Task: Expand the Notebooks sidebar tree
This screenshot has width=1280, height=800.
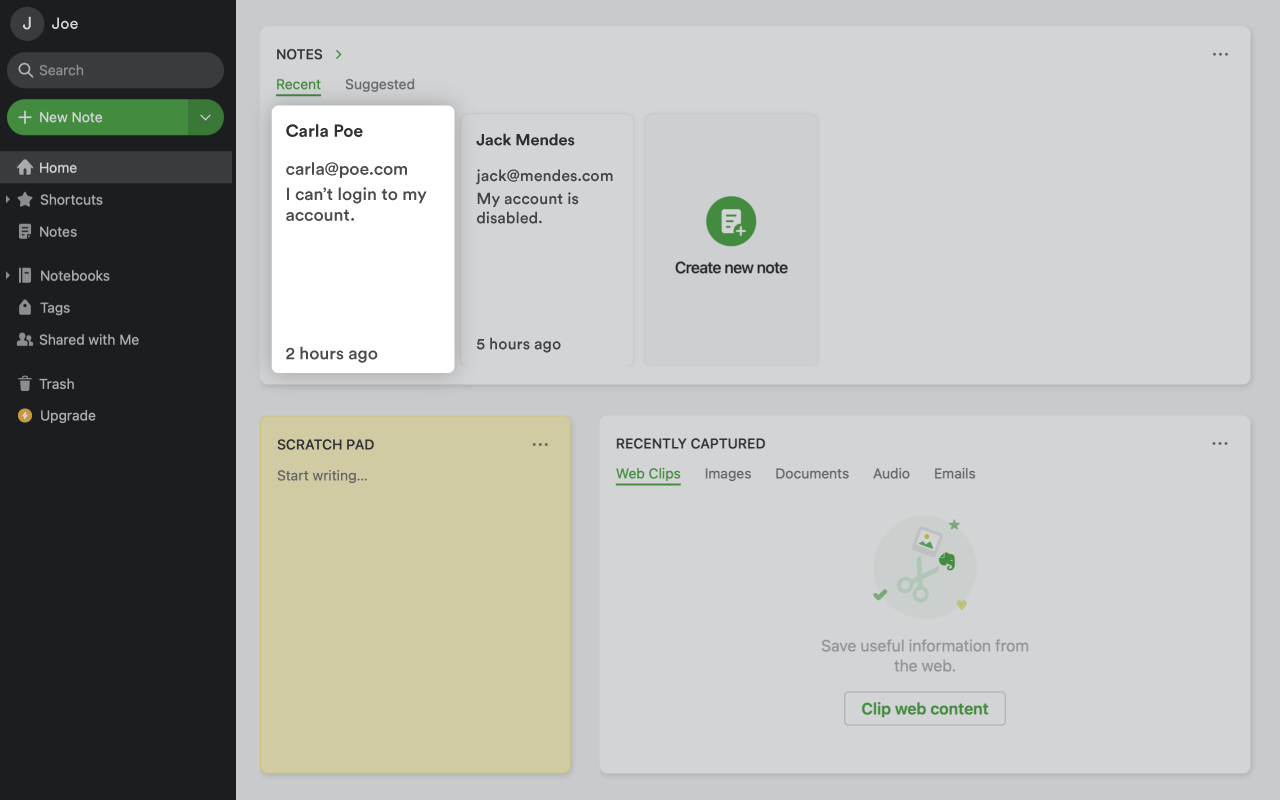Action: [9, 275]
